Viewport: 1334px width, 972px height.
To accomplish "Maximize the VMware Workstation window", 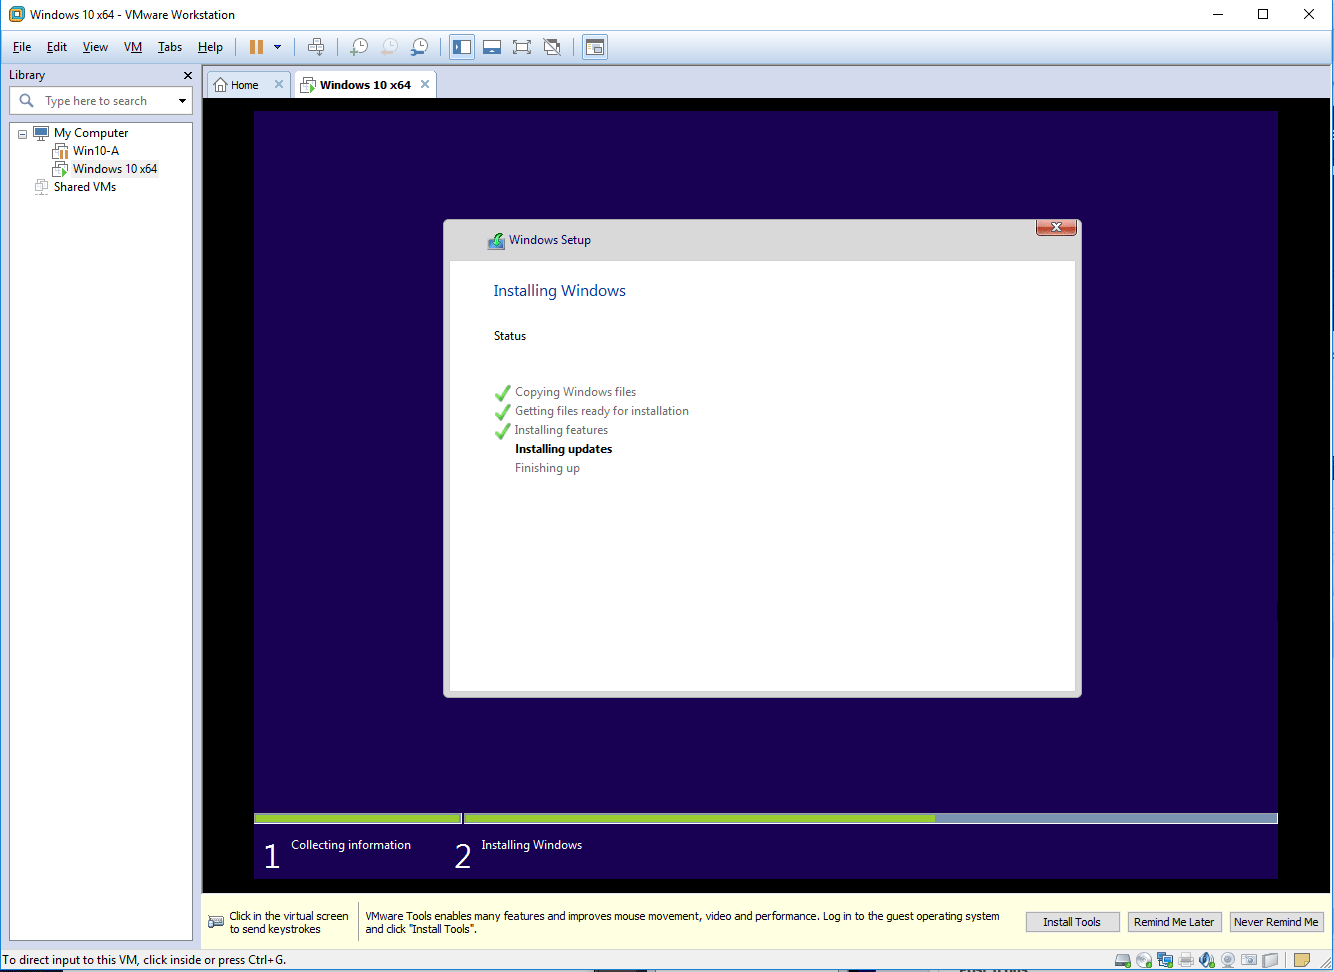I will point(1263,14).
